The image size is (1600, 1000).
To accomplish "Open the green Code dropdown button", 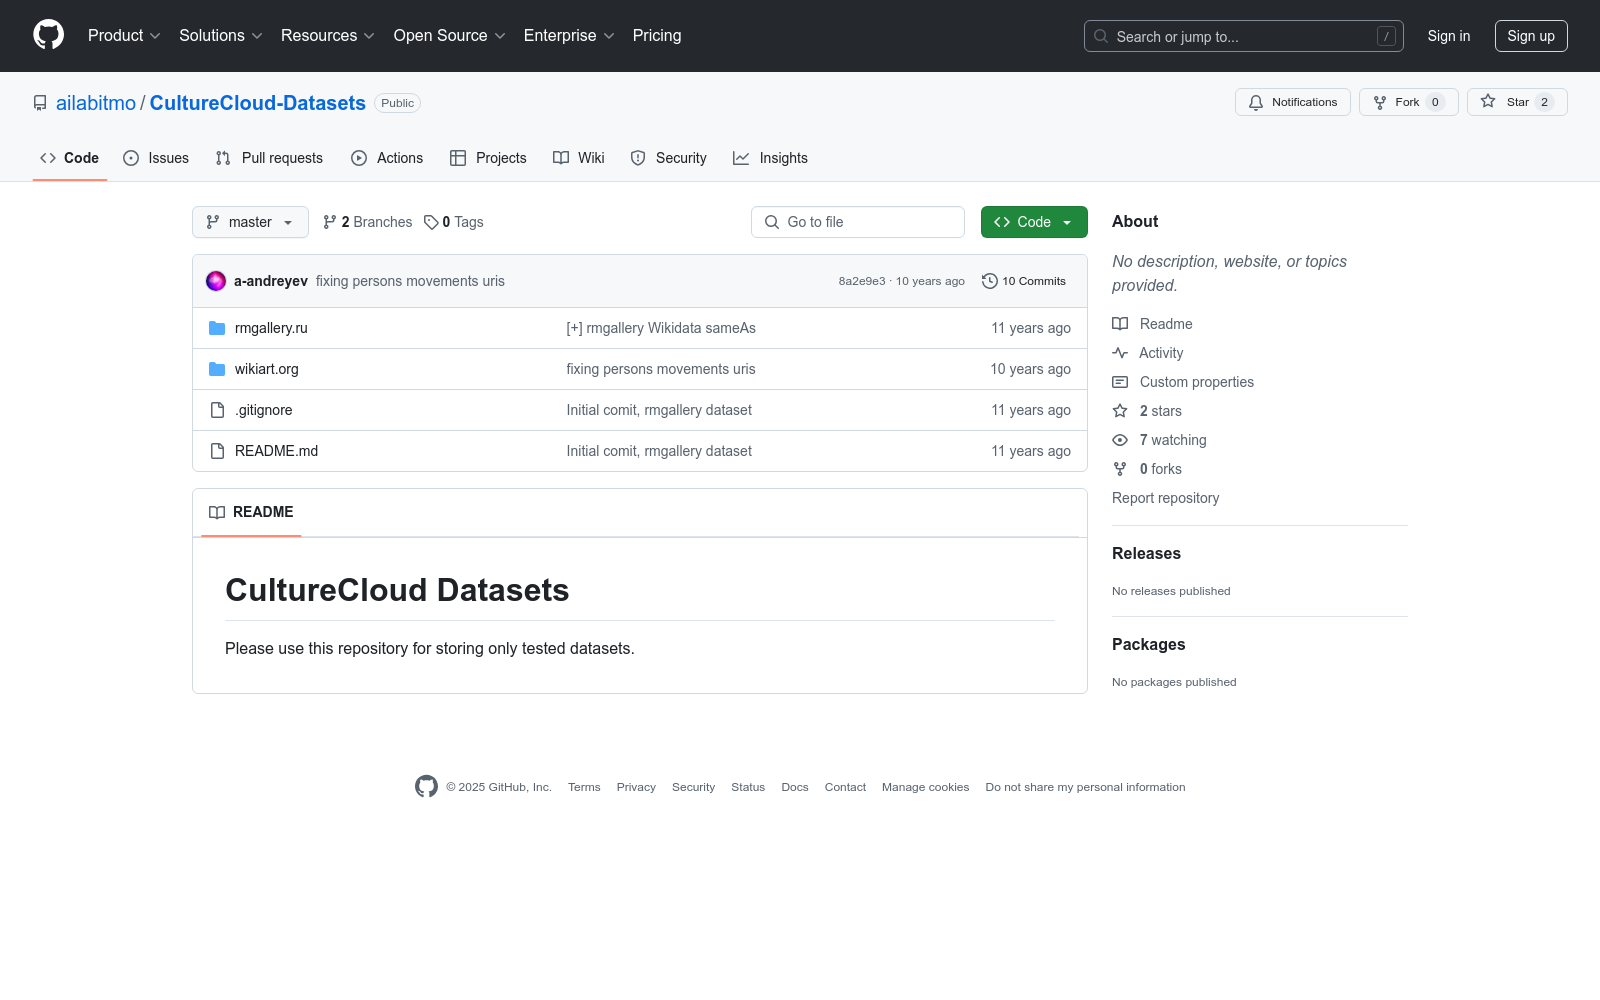I will 1034,222.
